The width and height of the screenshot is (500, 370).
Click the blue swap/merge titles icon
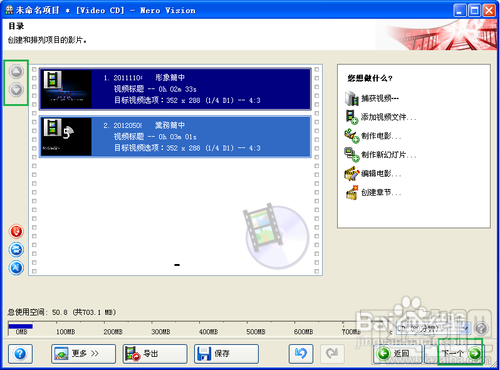(16, 249)
